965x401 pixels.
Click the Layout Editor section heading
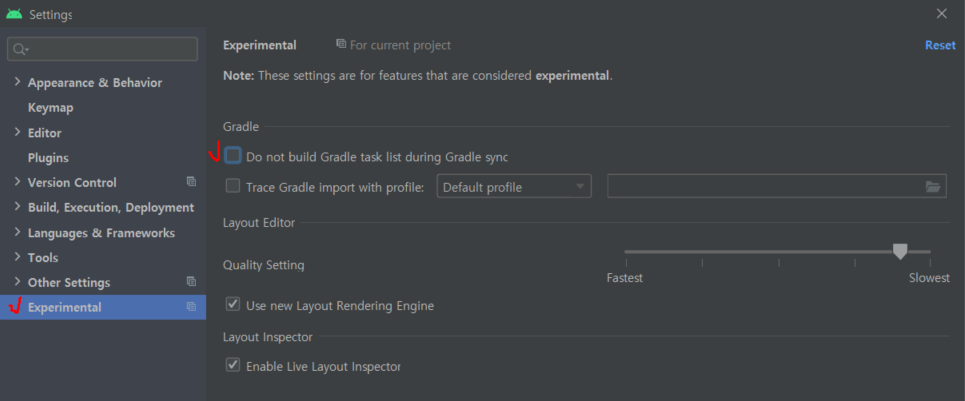pyautogui.click(x=259, y=223)
